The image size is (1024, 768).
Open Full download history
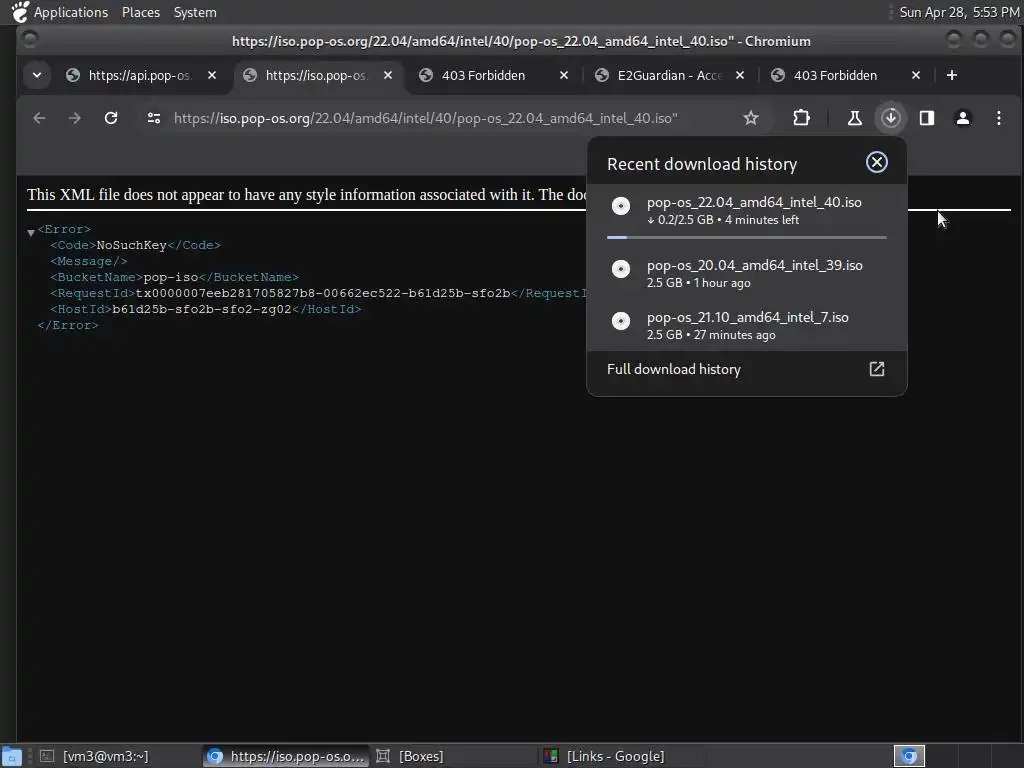(746, 370)
